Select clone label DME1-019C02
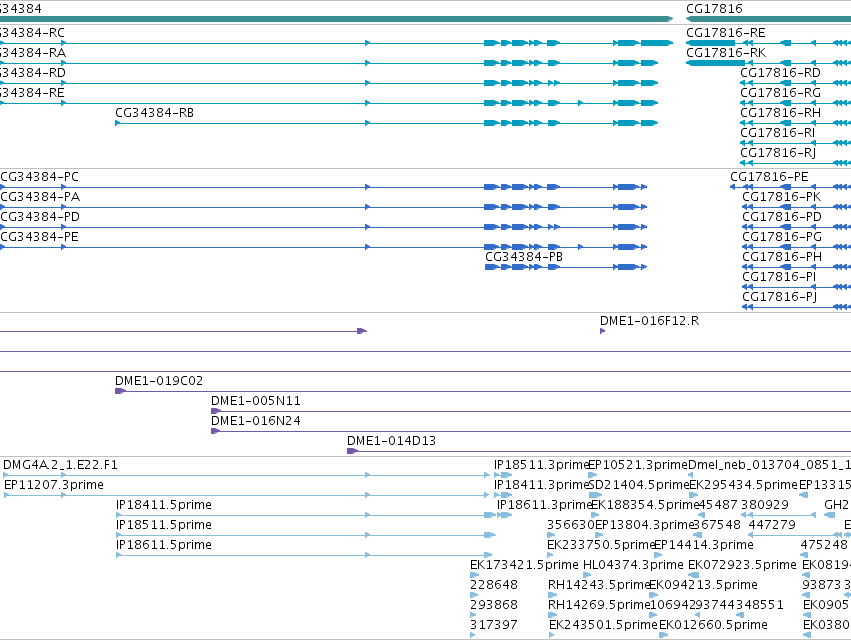Screen dimensions: 851x640 point(159,381)
